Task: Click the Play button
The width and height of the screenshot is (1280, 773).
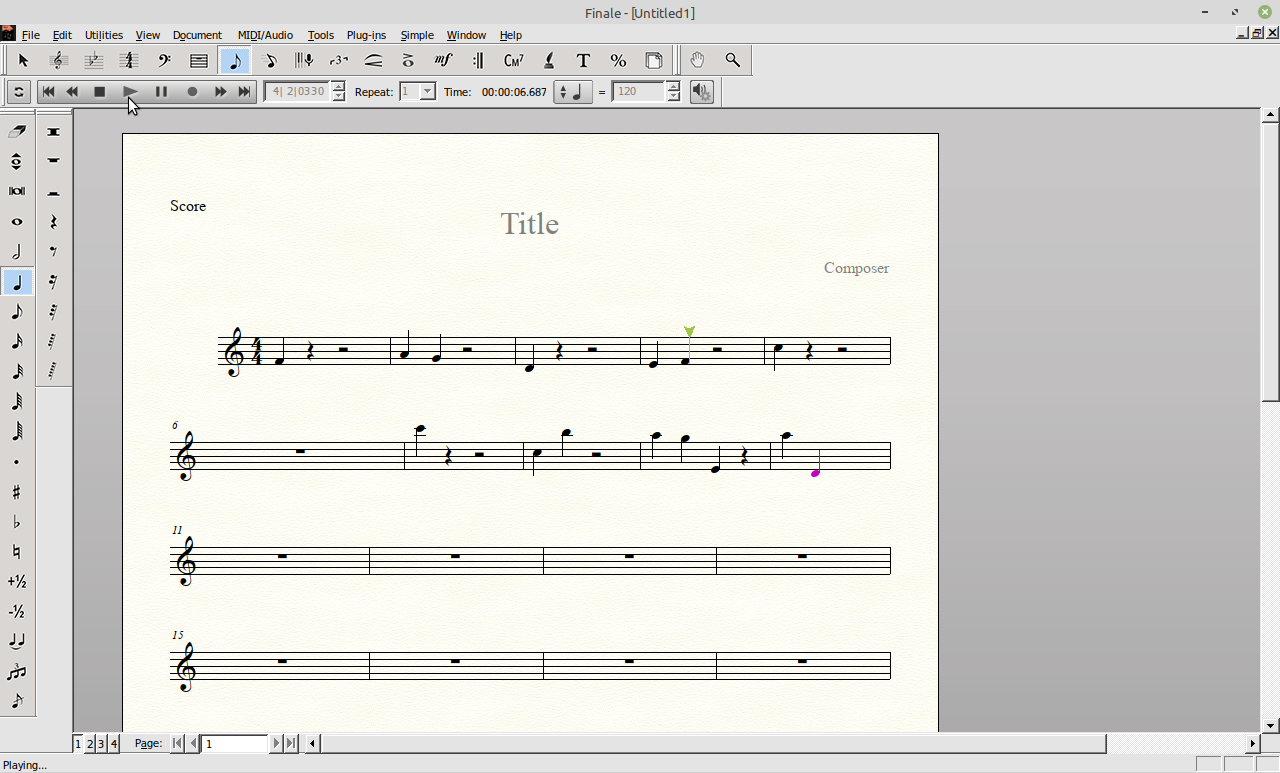Action: point(130,92)
